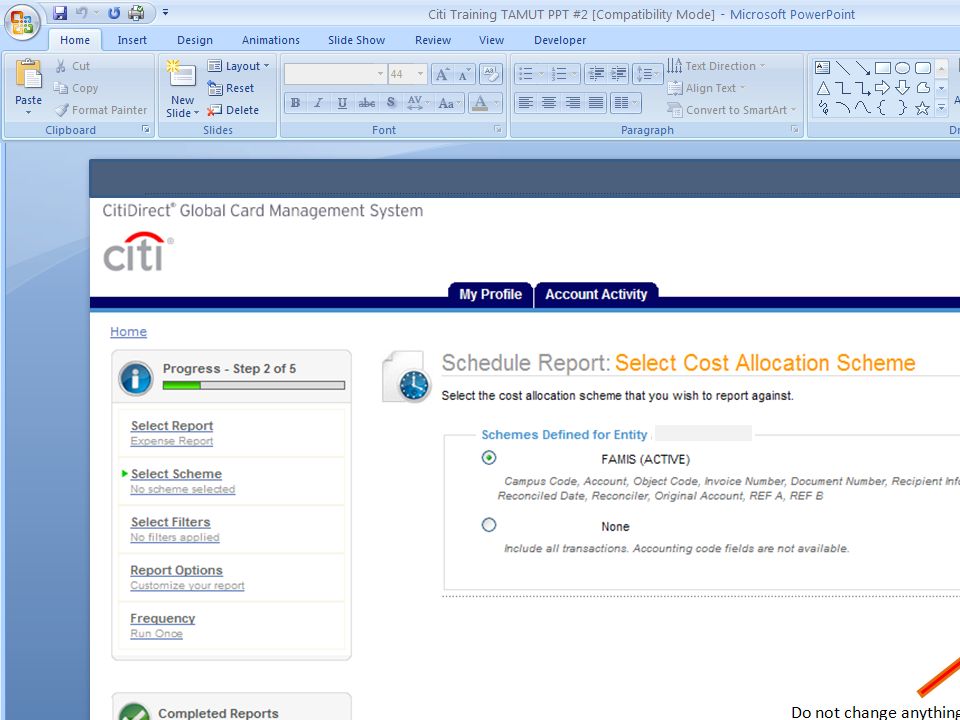
Task: Open the font name combo box
Action: pyautogui.click(x=335, y=74)
